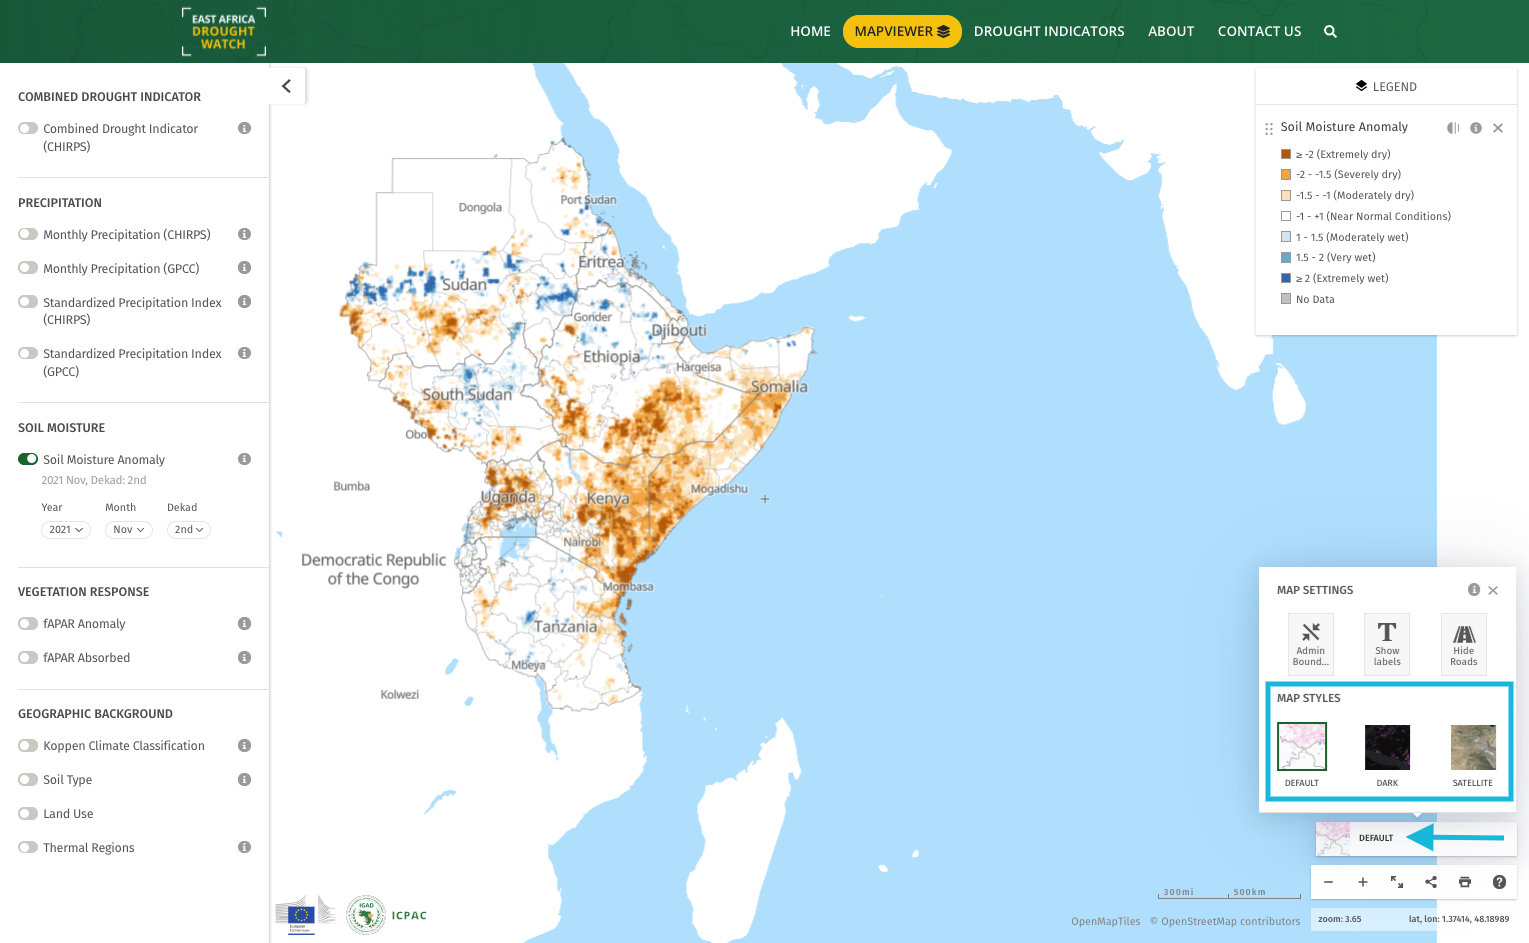Zoom out using the minus button
This screenshot has height=943, width=1529.
(1328, 882)
